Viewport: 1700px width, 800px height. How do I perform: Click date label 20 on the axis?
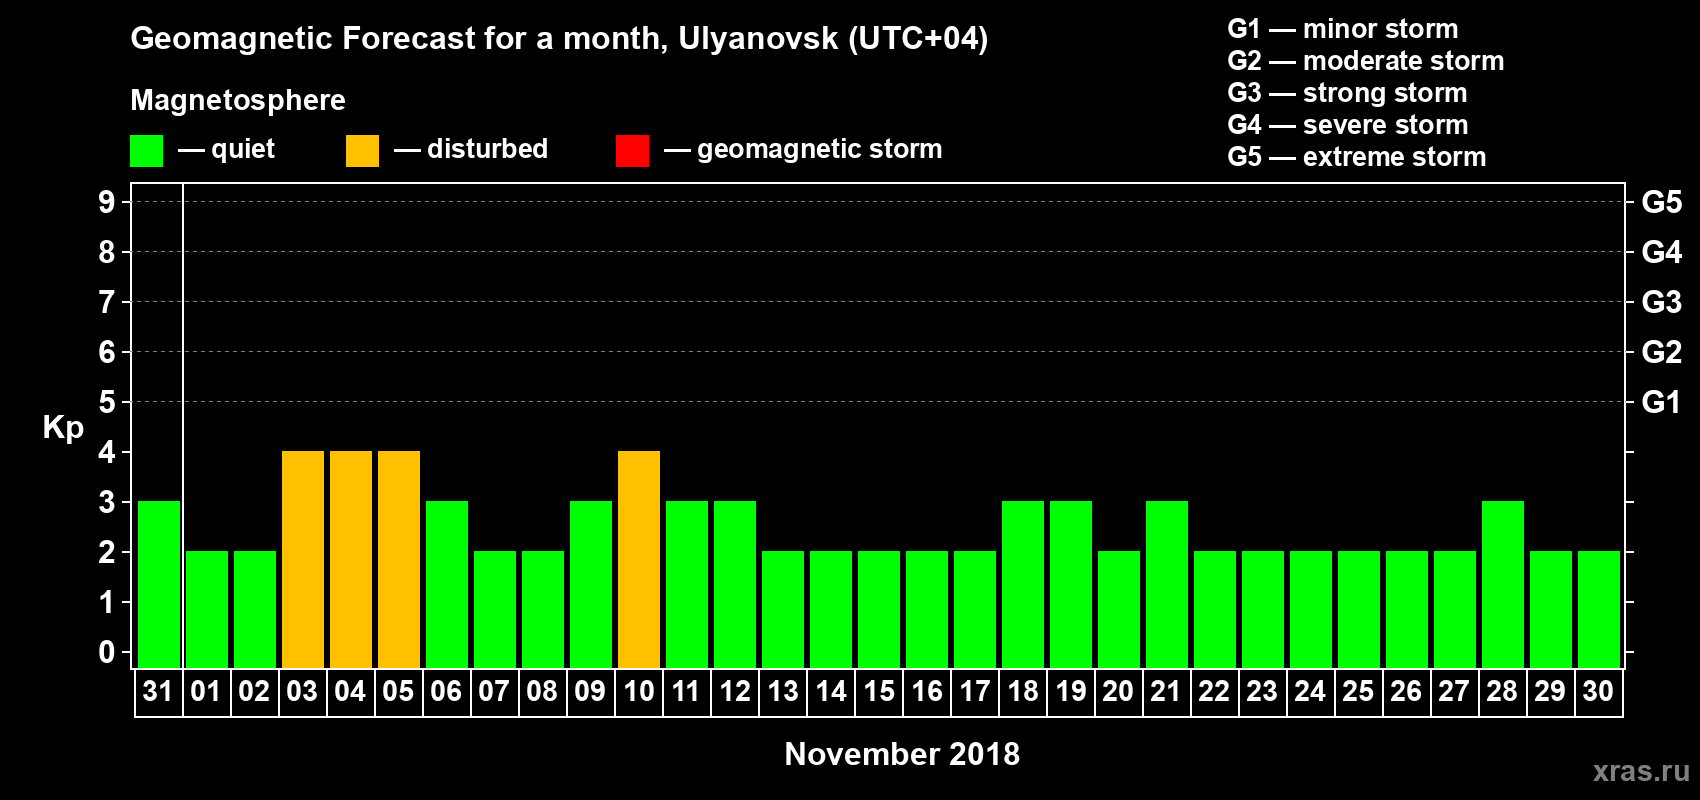(1118, 692)
